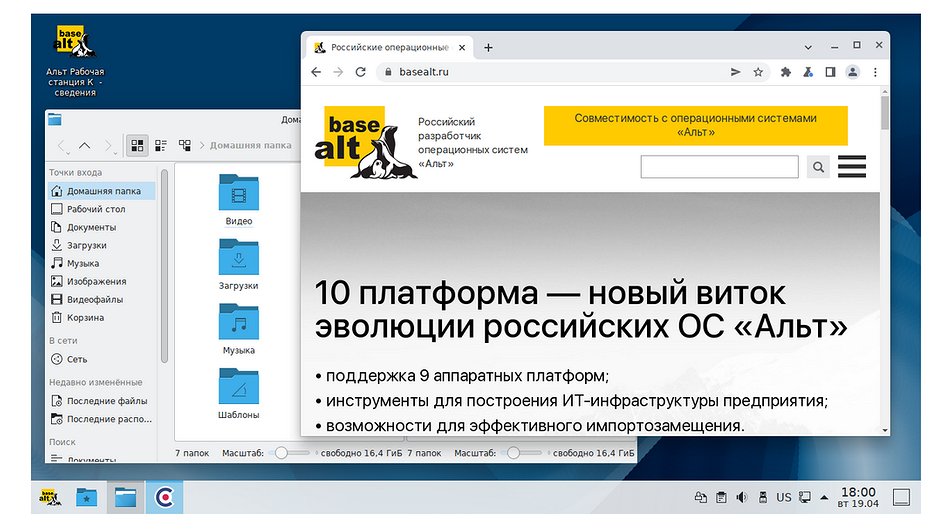Screen dimensions: 930x523
Task: Adjust the left Масштаб zoom slider
Action: point(290,453)
